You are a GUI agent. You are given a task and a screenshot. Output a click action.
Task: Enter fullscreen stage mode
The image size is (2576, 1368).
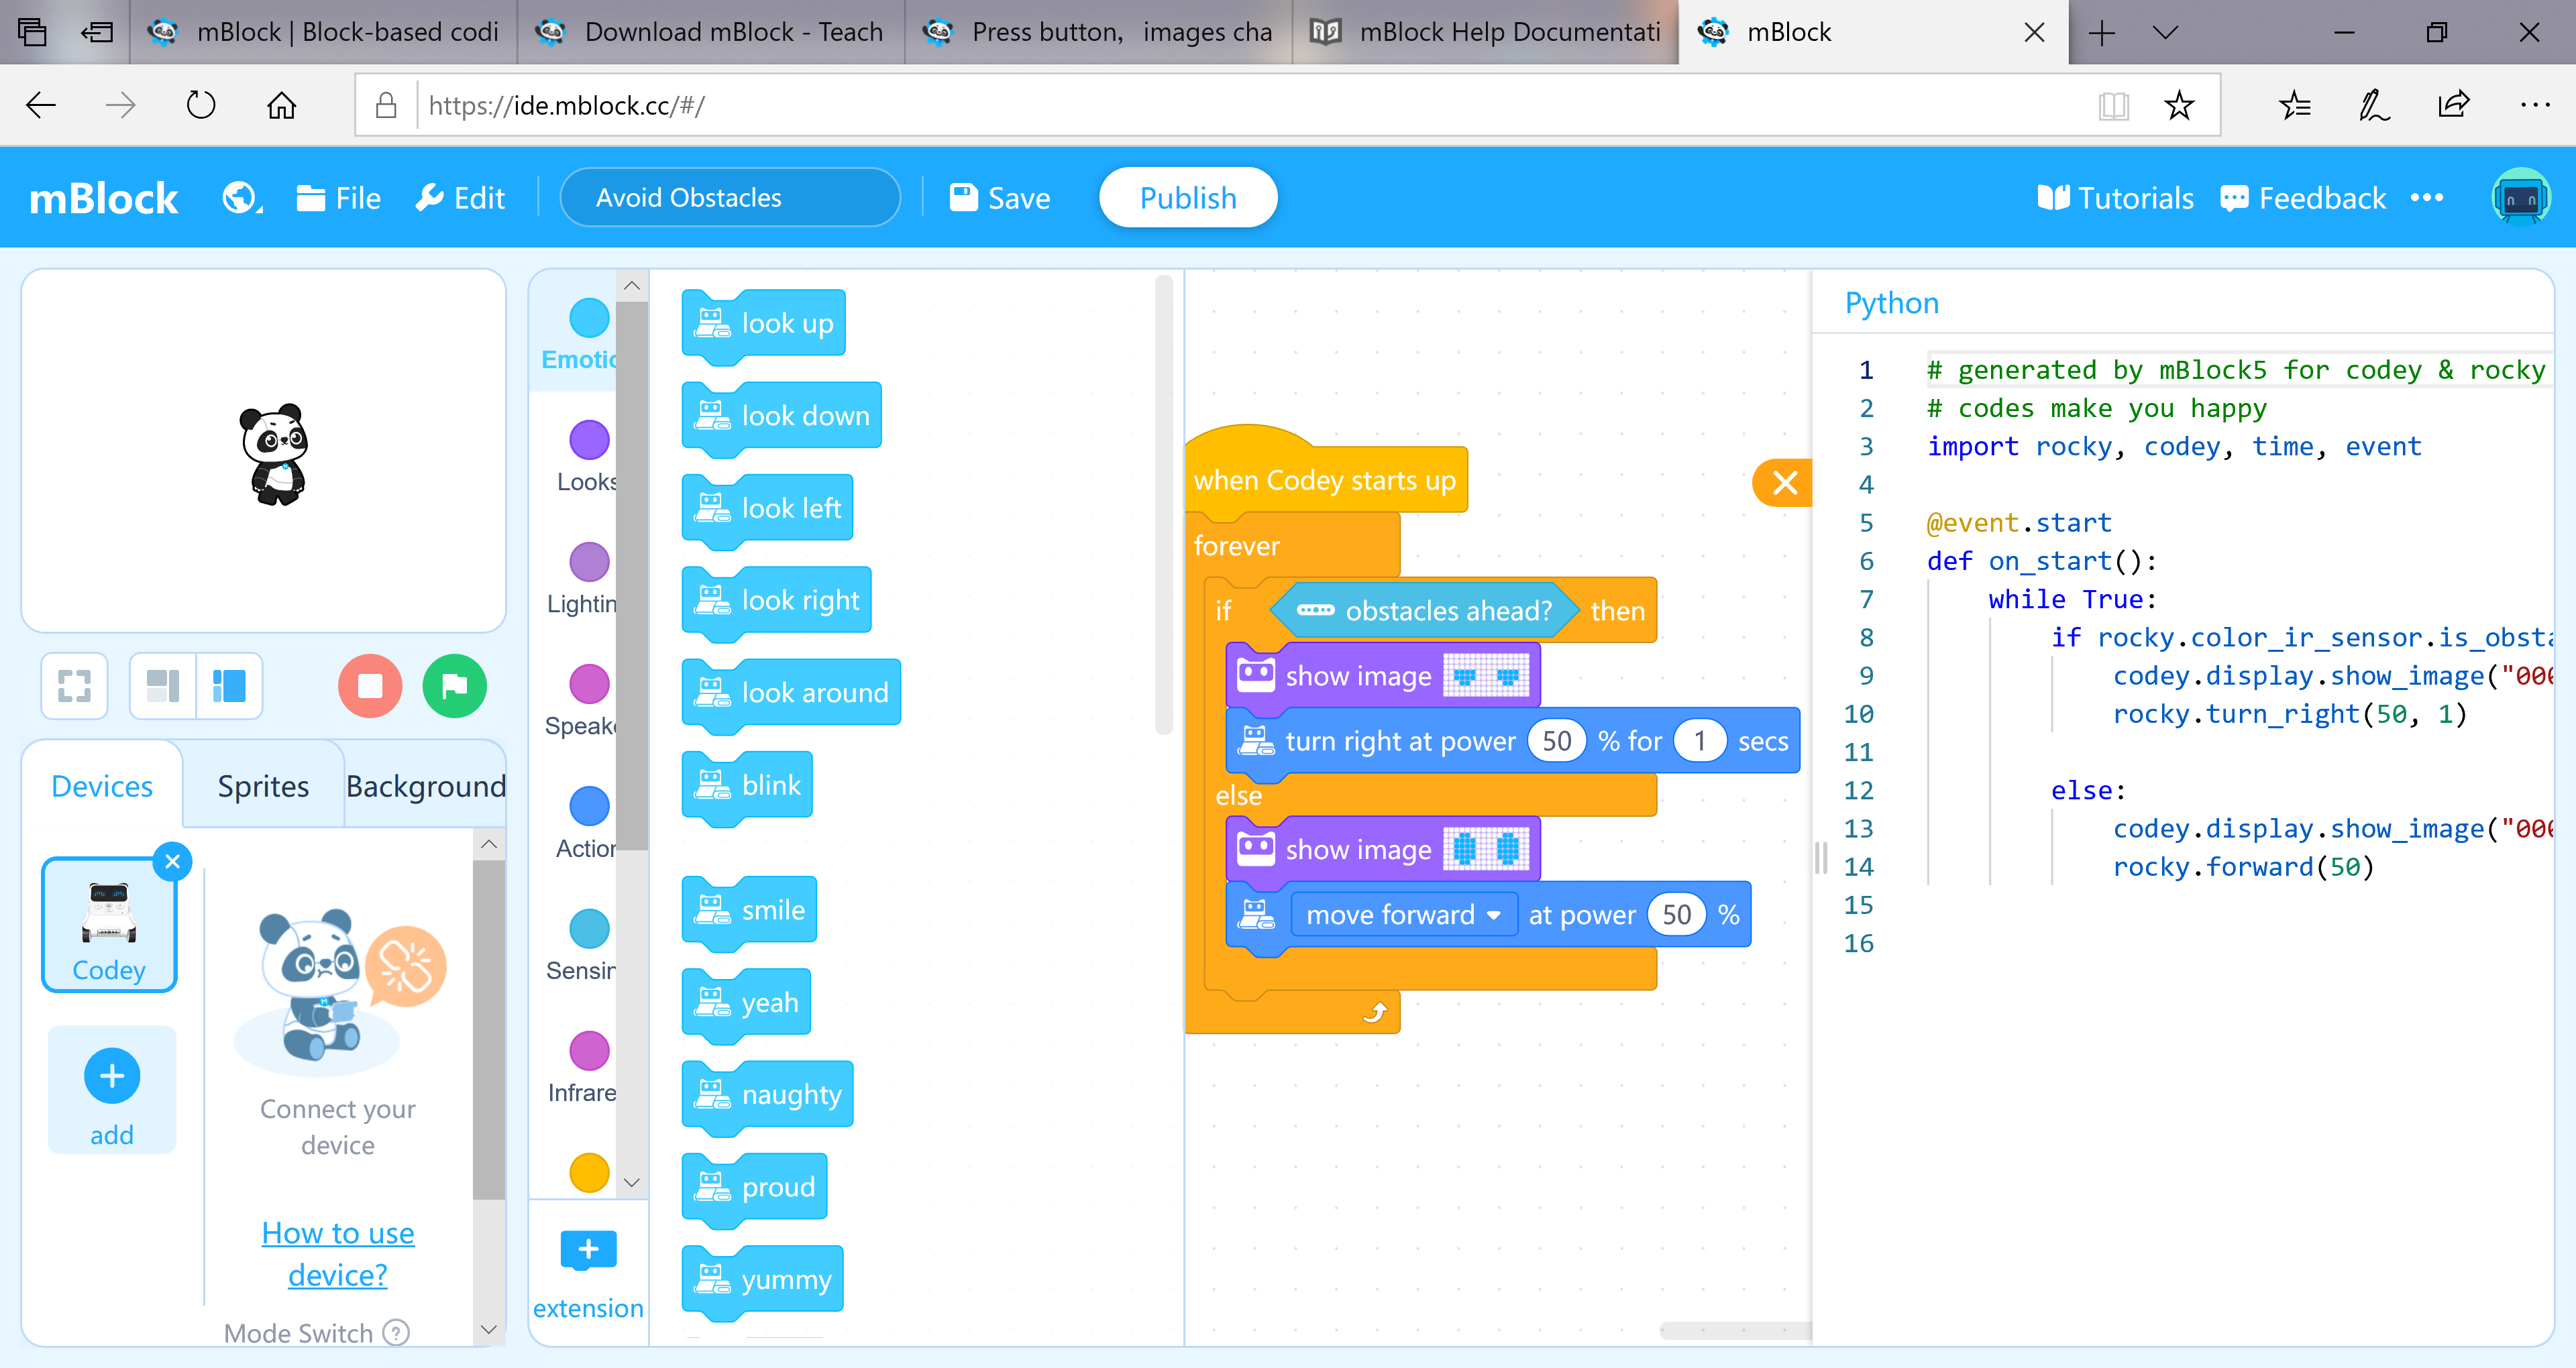pyautogui.click(x=74, y=686)
